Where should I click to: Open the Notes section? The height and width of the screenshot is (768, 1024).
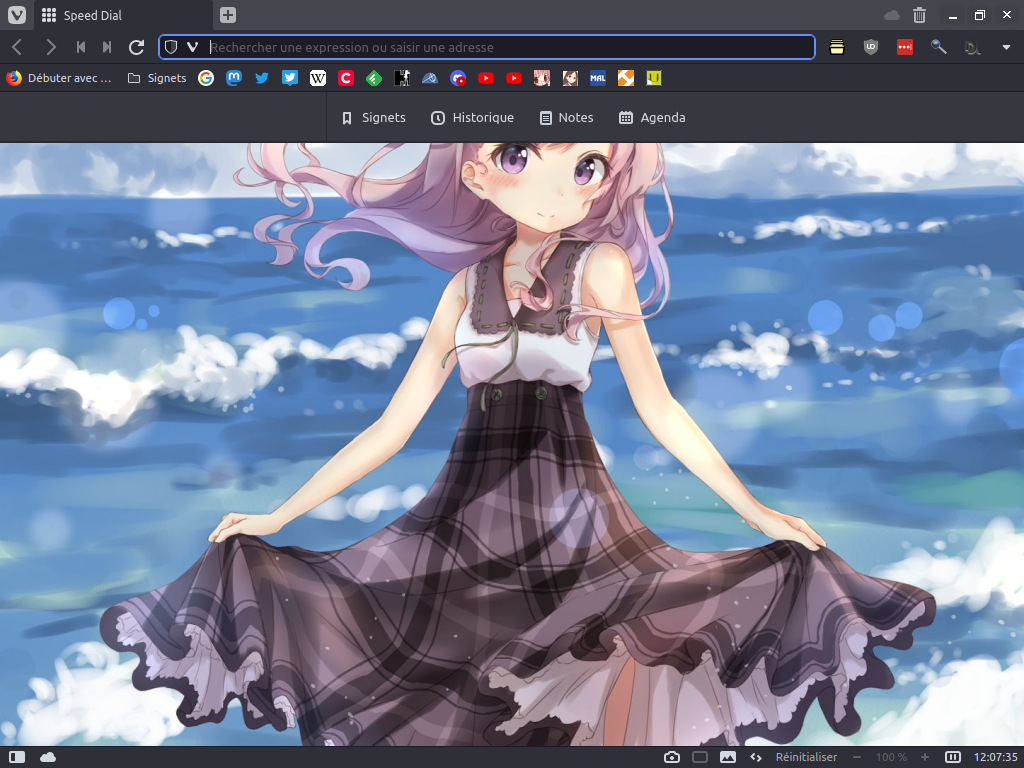point(566,118)
